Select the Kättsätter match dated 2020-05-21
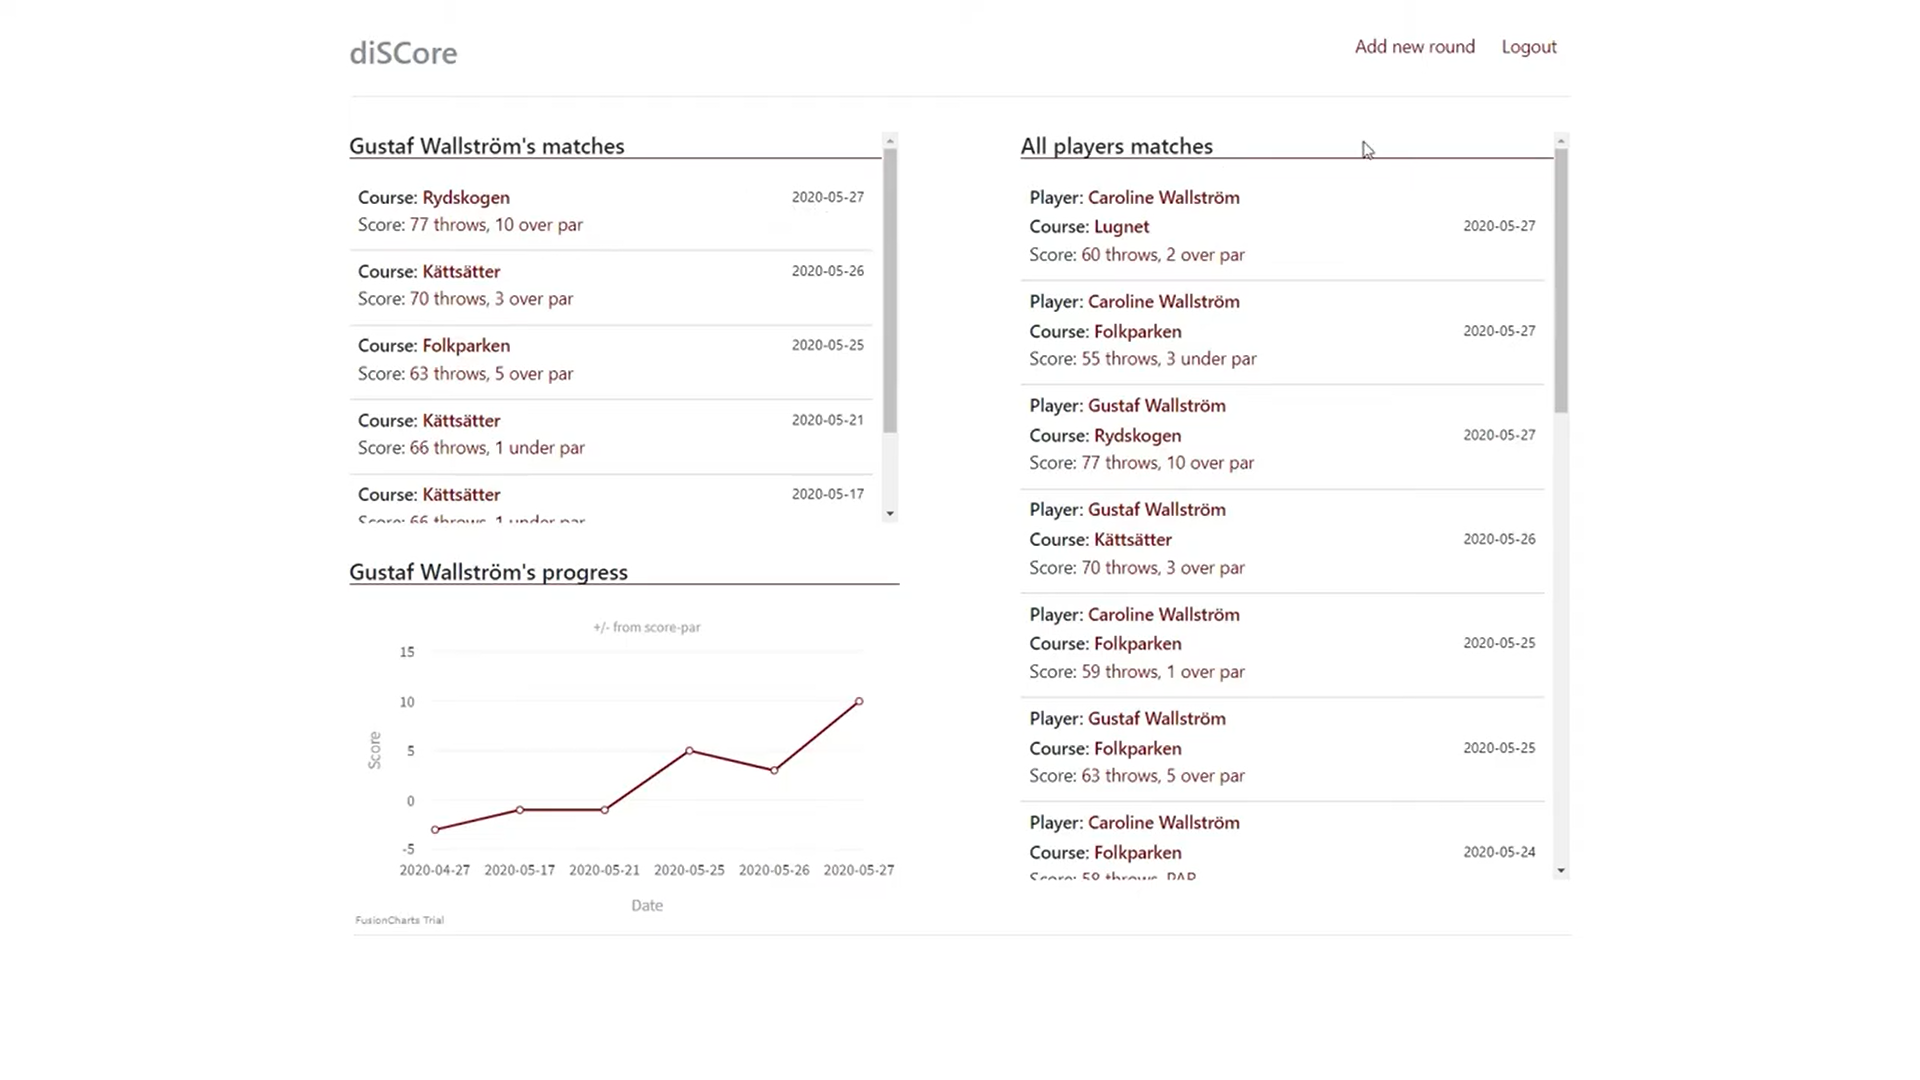 pos(611,435)
